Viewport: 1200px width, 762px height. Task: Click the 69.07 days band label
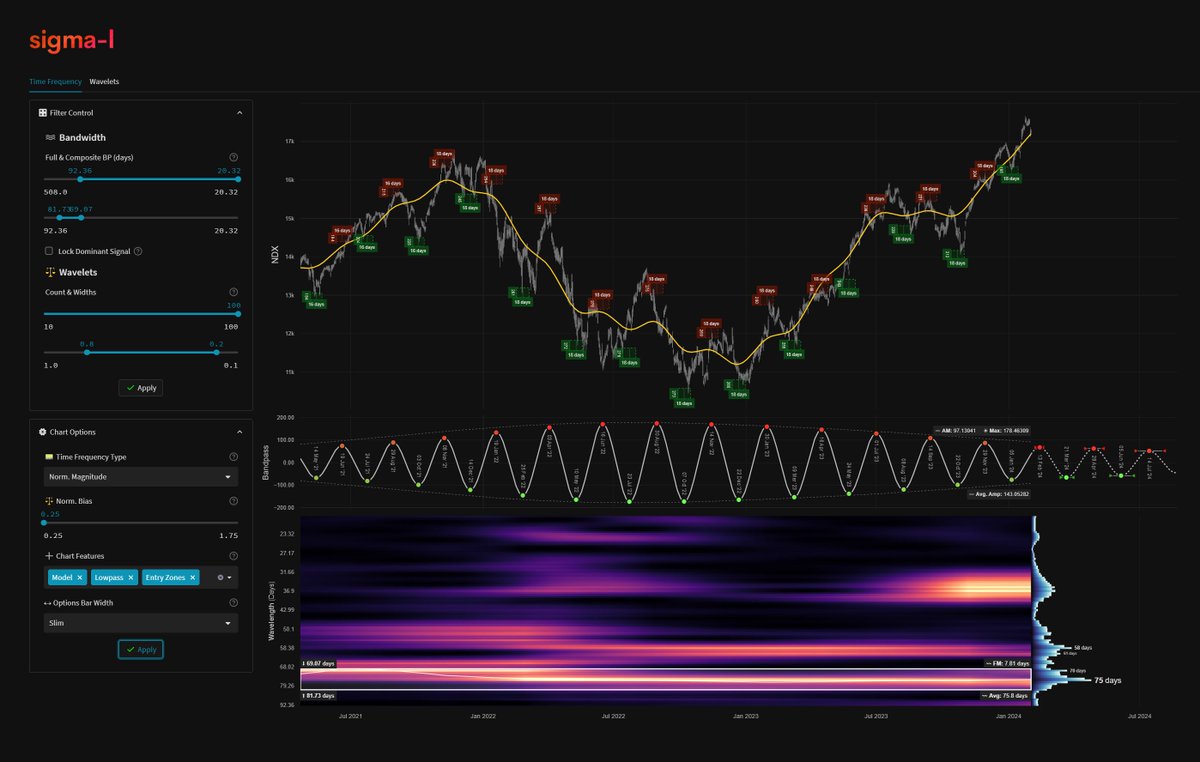(x=317, y=663)
